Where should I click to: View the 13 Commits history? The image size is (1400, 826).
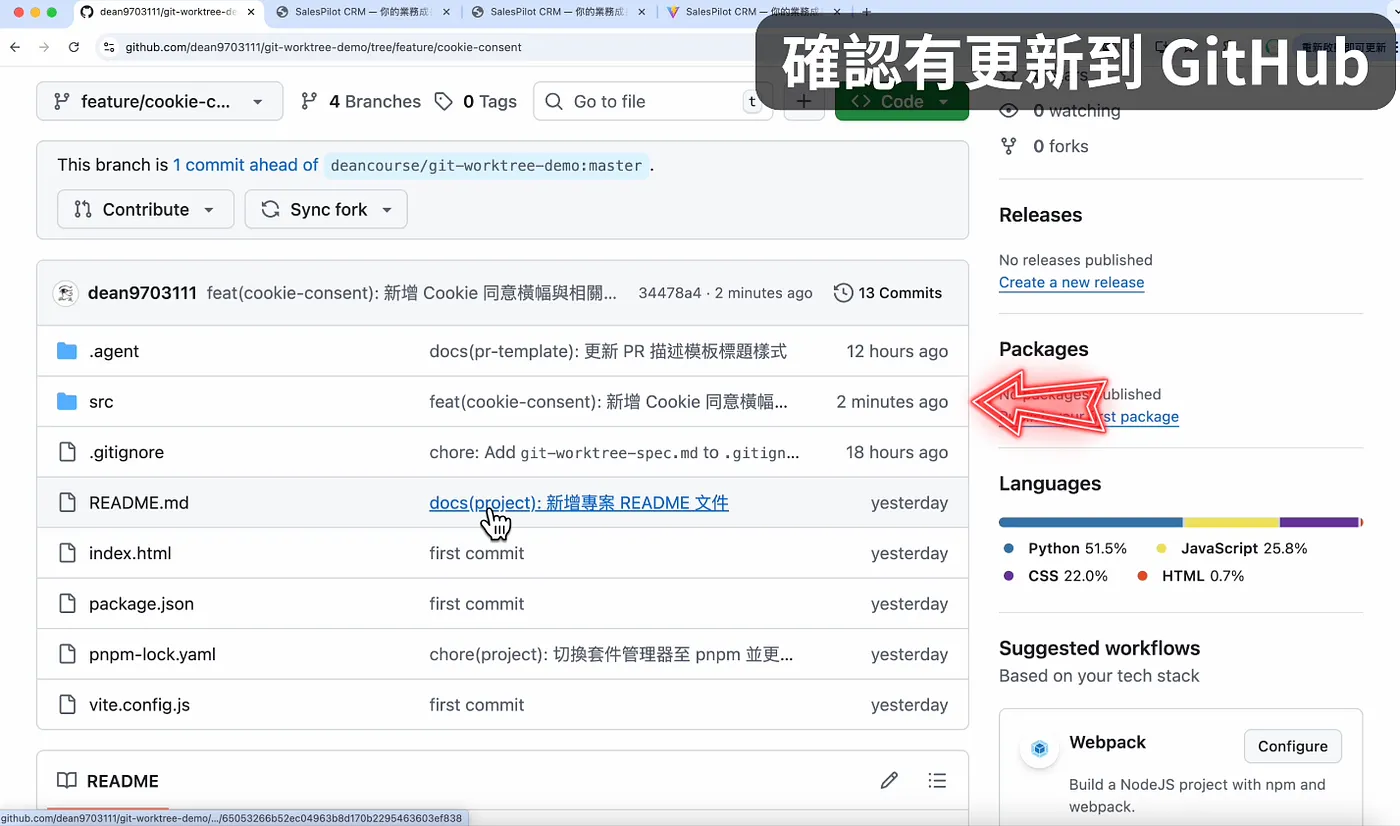pyautogui.click(x=888, y=293)
